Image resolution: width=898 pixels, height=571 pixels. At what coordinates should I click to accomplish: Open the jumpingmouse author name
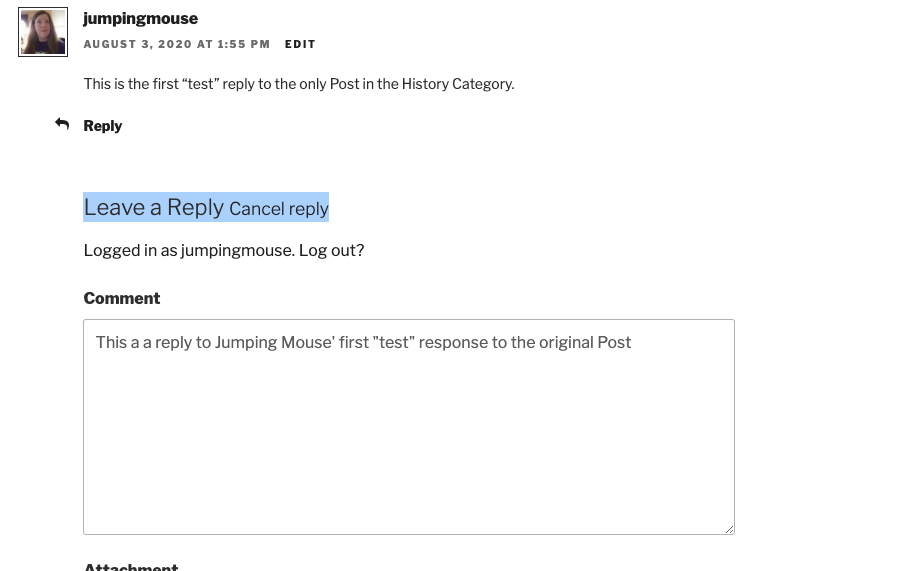click(140, 18)
